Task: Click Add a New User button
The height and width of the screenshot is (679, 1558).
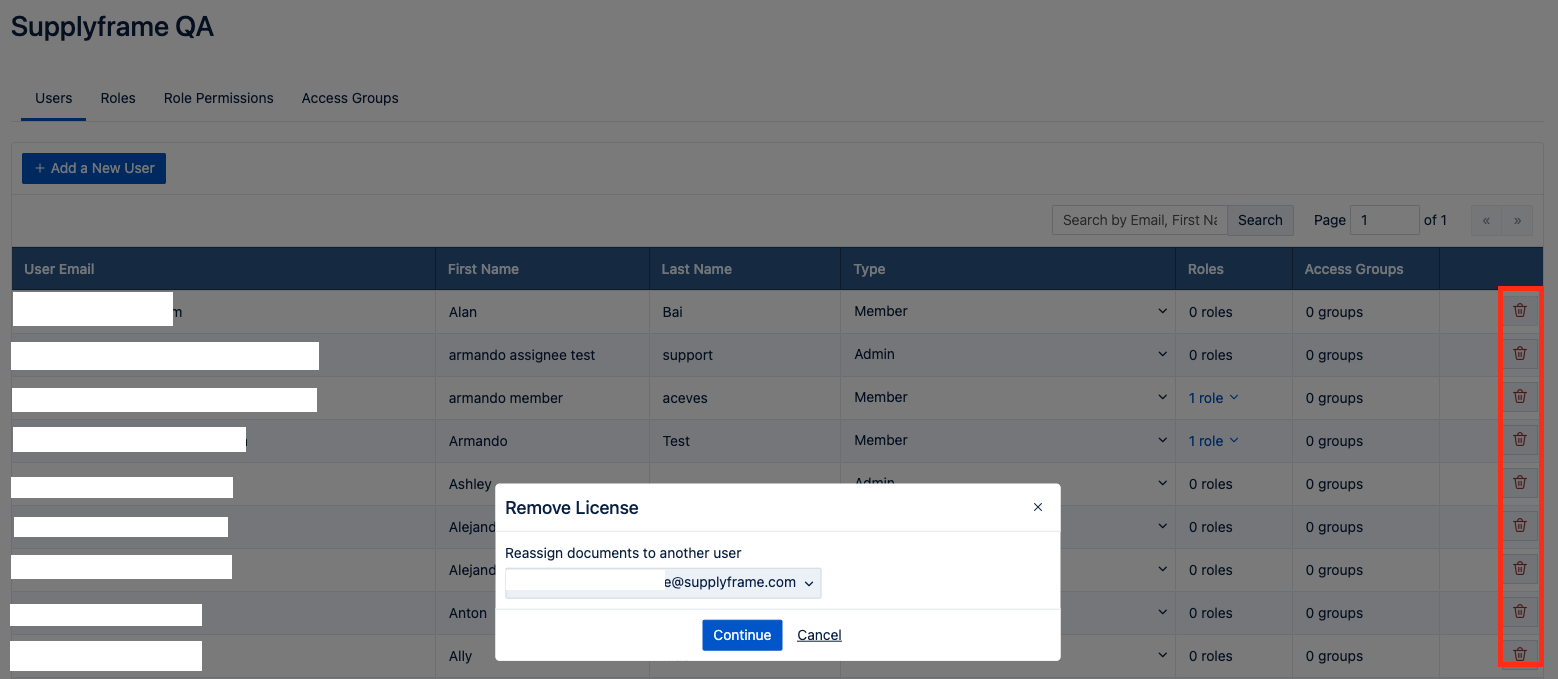Action: [x=94, y=168]
